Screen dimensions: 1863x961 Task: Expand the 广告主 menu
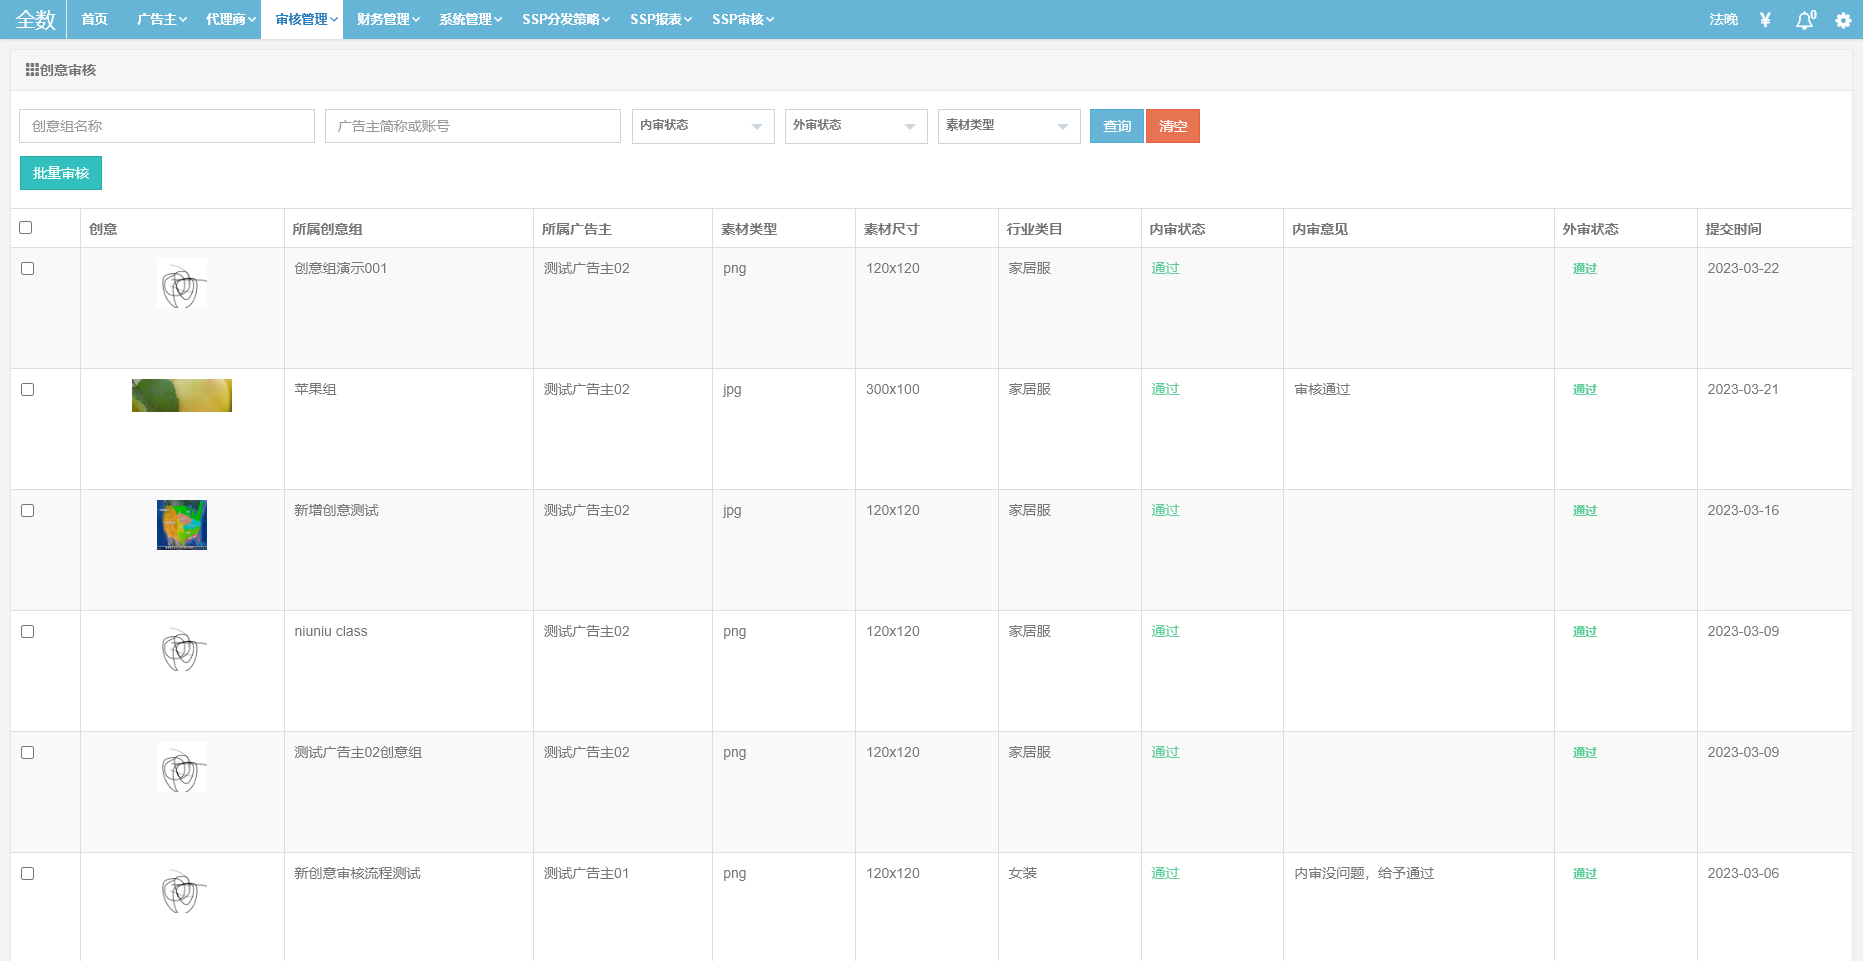click(x=162, y=20)
